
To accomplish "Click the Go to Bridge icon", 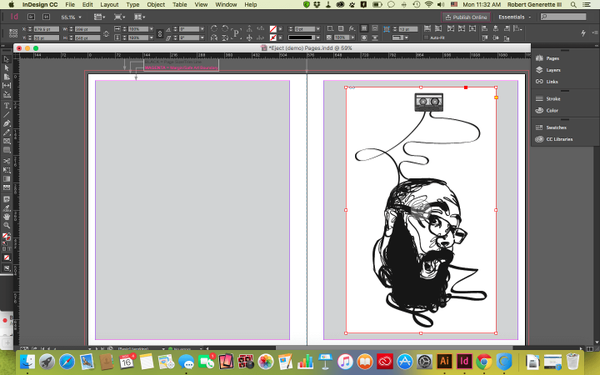I will point(31,17).
